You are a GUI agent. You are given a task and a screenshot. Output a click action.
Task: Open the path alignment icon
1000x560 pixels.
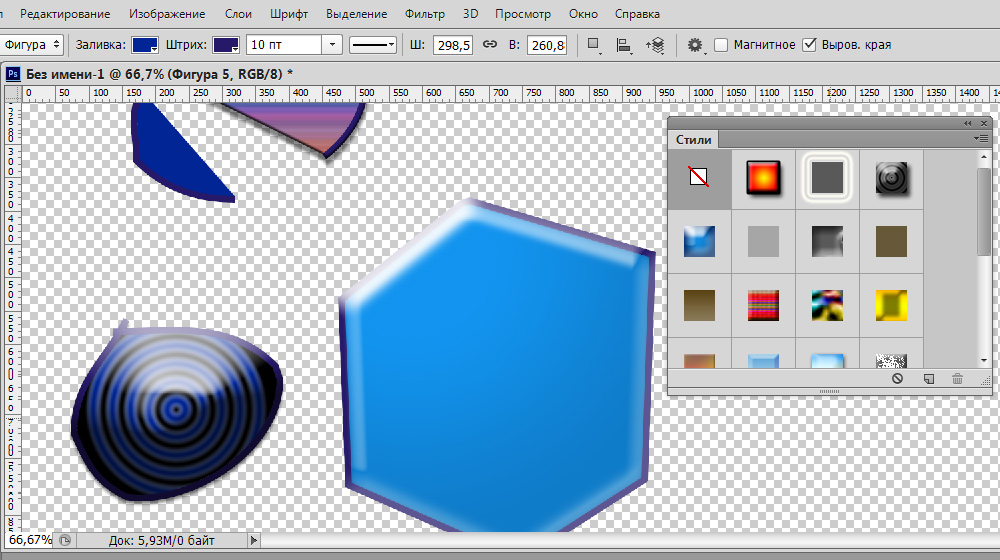coord(624,45)
